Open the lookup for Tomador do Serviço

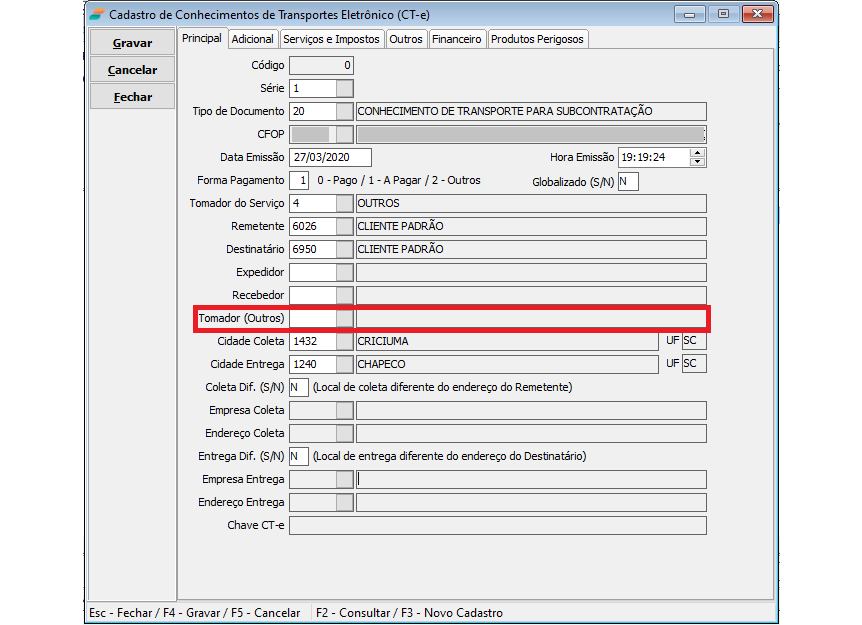[344, 203]
